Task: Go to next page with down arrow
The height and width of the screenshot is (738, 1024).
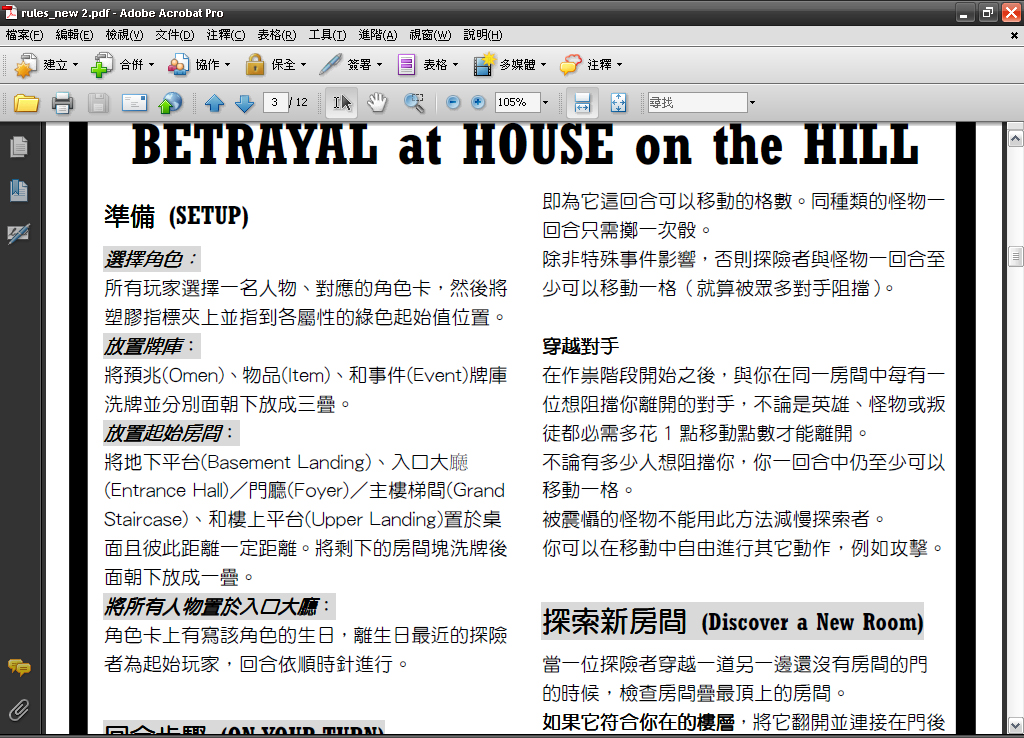Action: coord(244,103)
